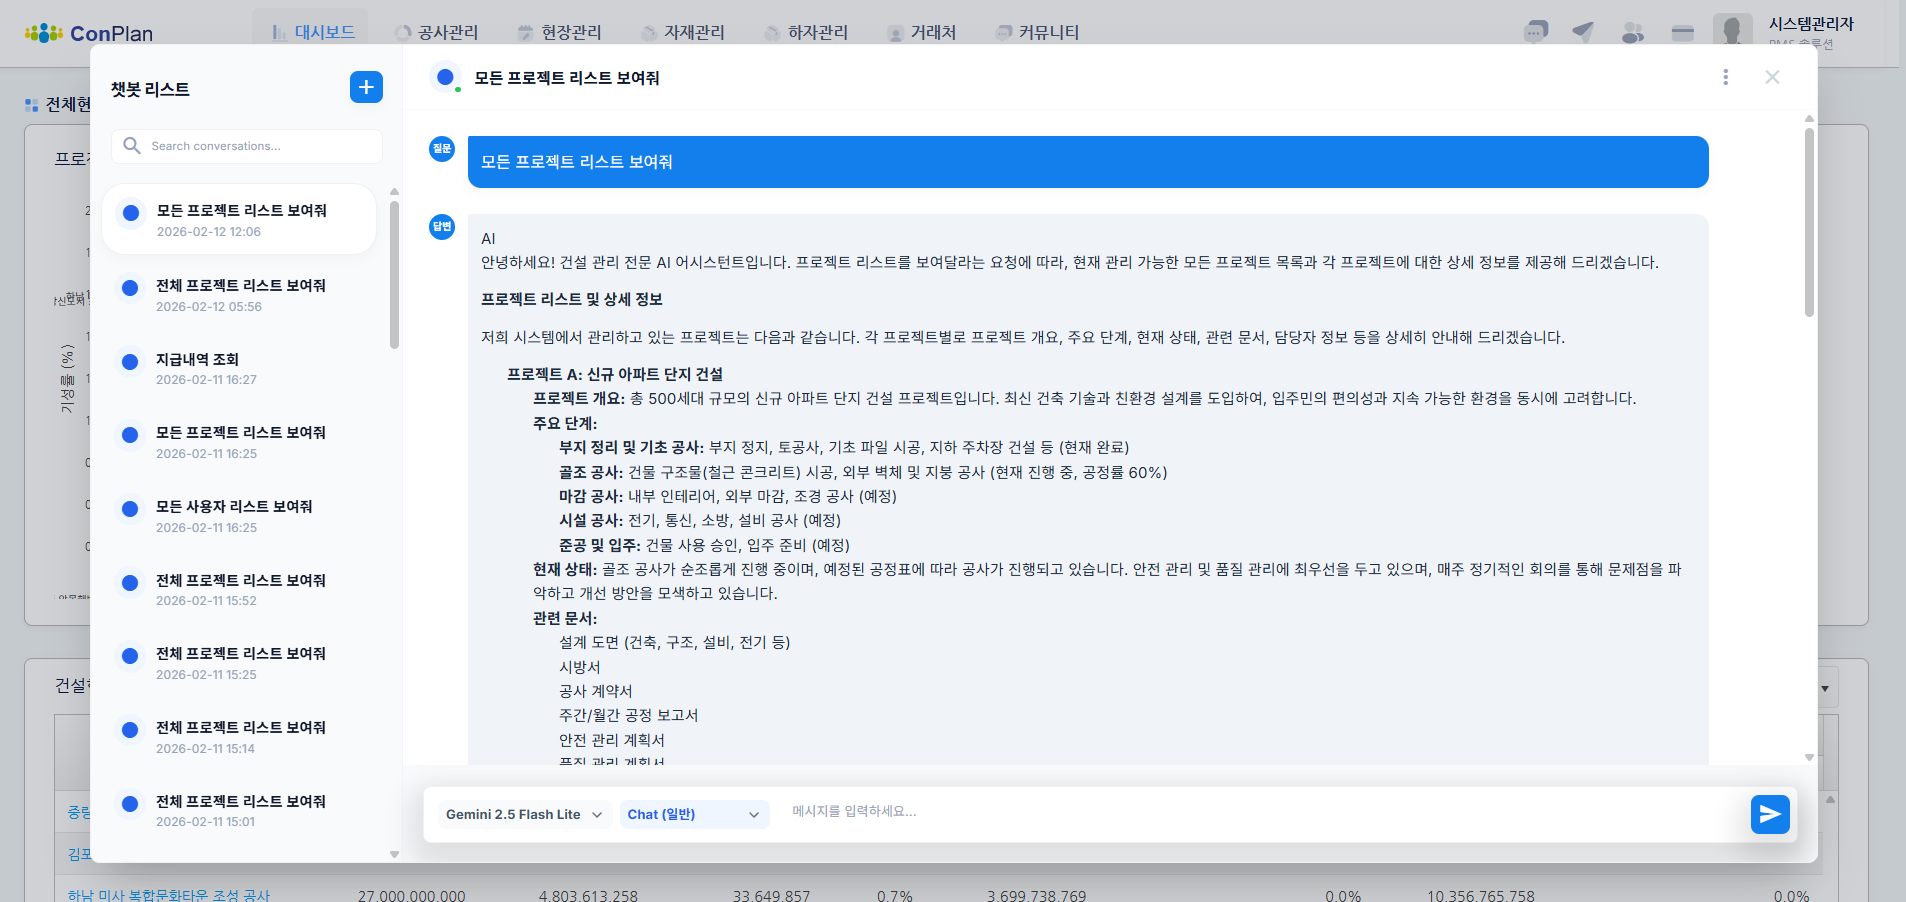The width and height of the screenshot is (1906, 902).
Task: Click the system administrator profile avatar
Action: click(x=1732, y=30)
